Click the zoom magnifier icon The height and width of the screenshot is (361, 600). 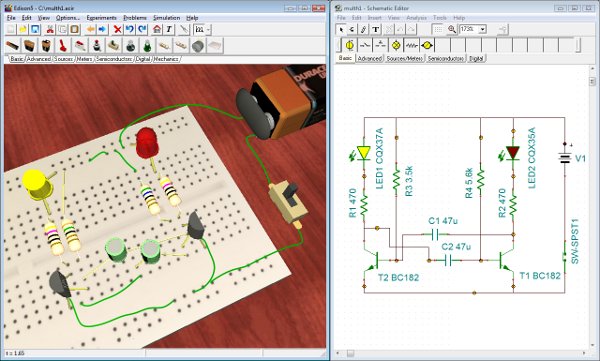pyautogui.click(x=452, y=29)
